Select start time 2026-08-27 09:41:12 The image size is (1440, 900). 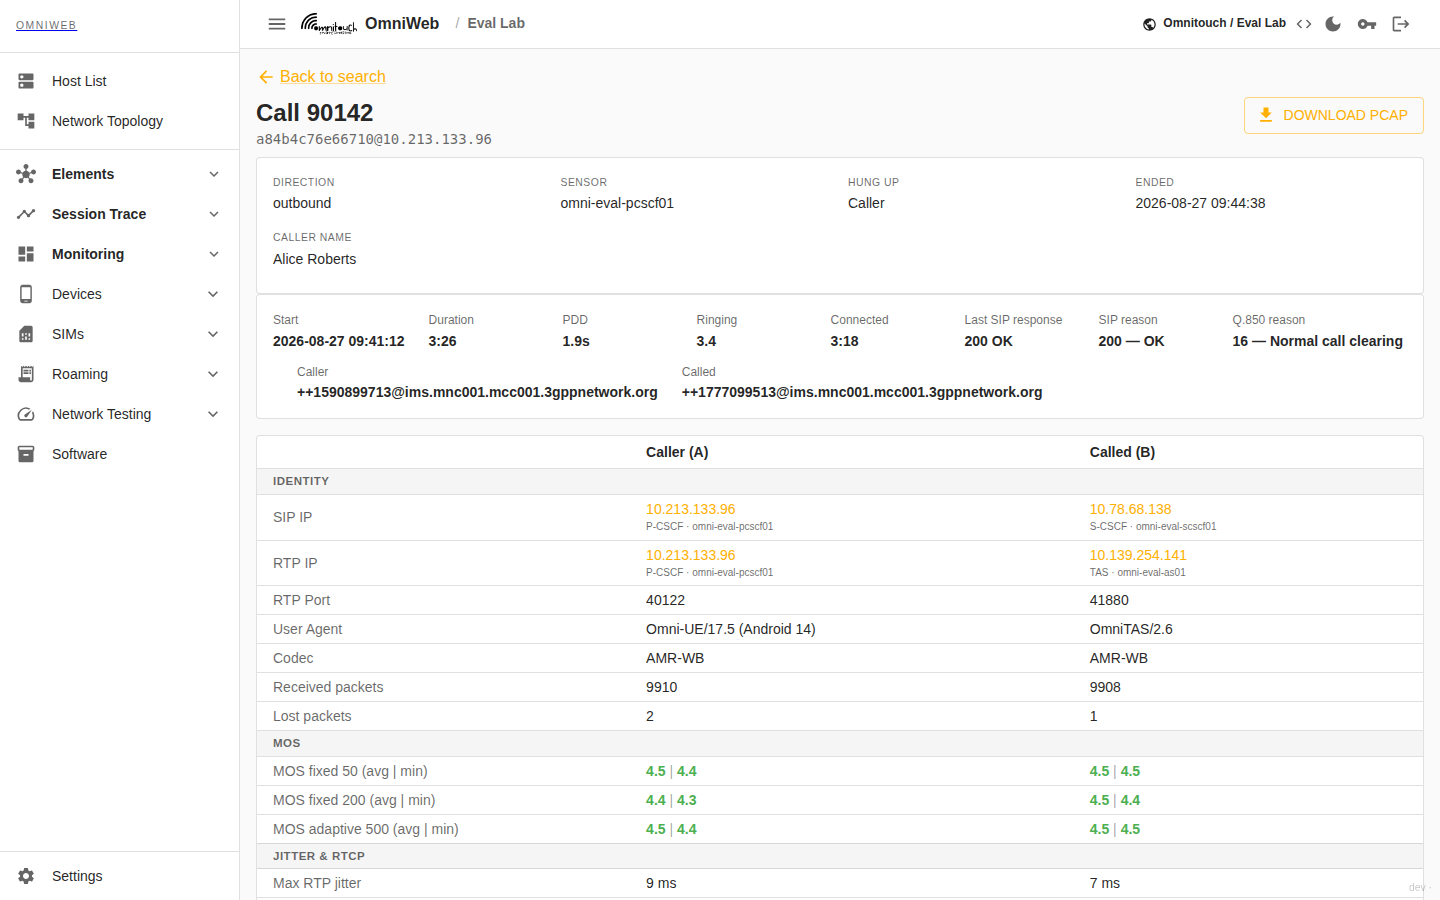(x=339, y=341)
